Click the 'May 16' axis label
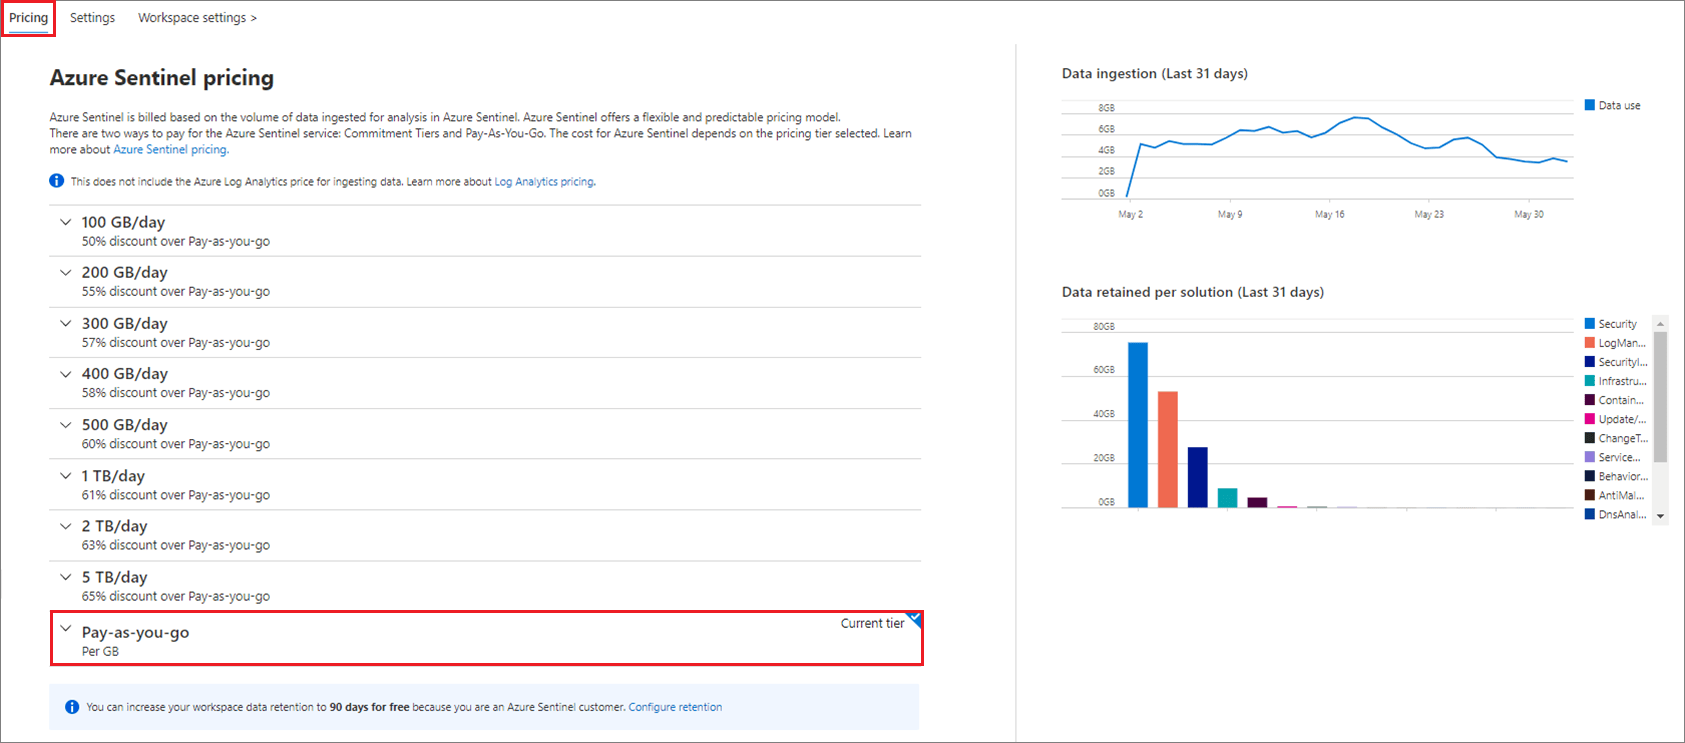Screen dimensions: 1685x743 tap(1330, 214)
